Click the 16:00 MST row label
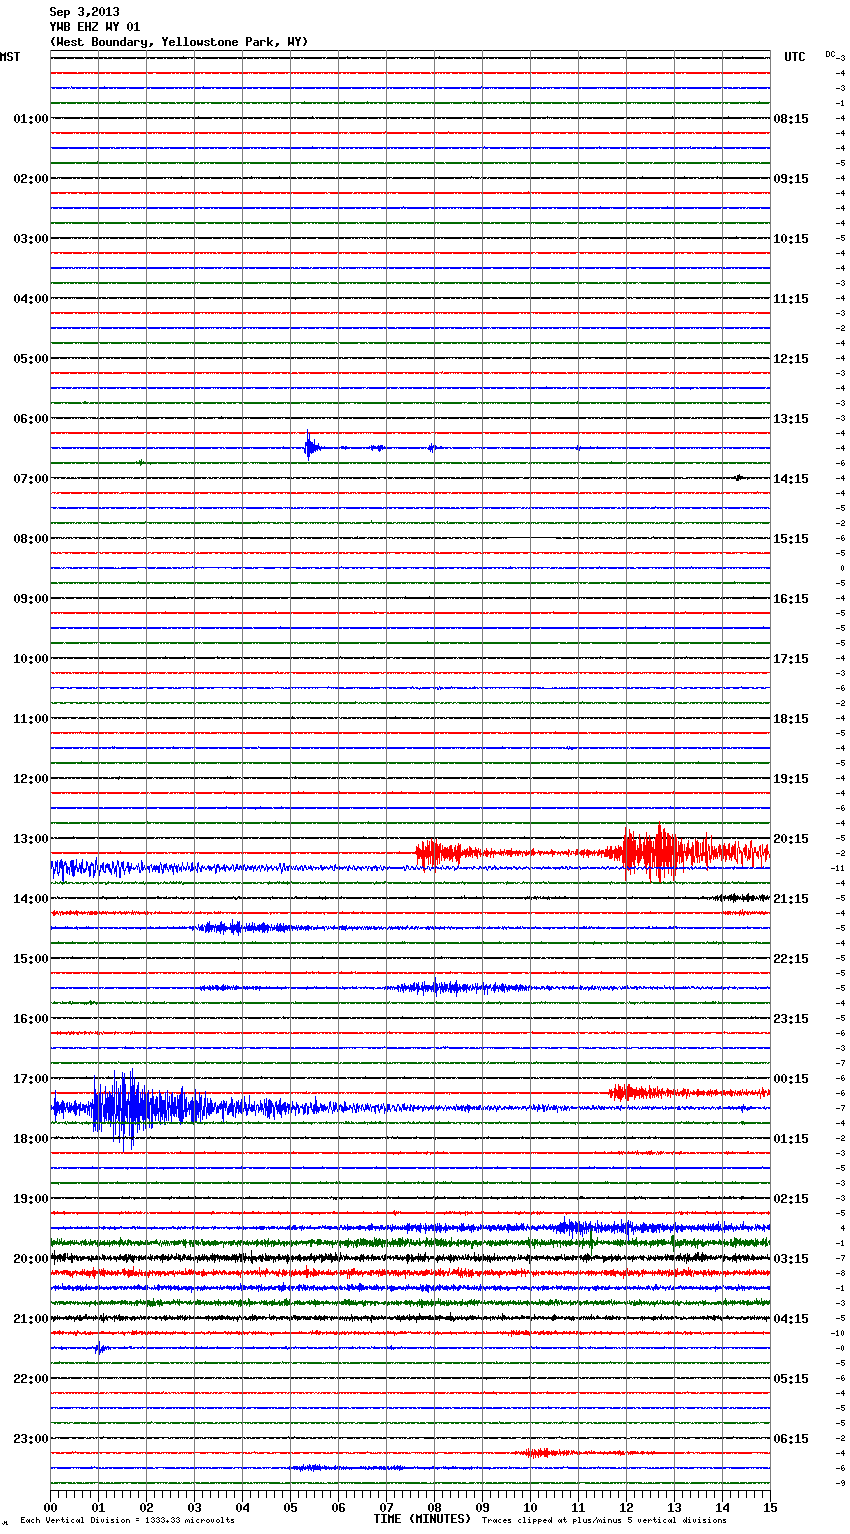Image resolution: width=850 pixels, height=1534 pixels. pos(31,1019)
